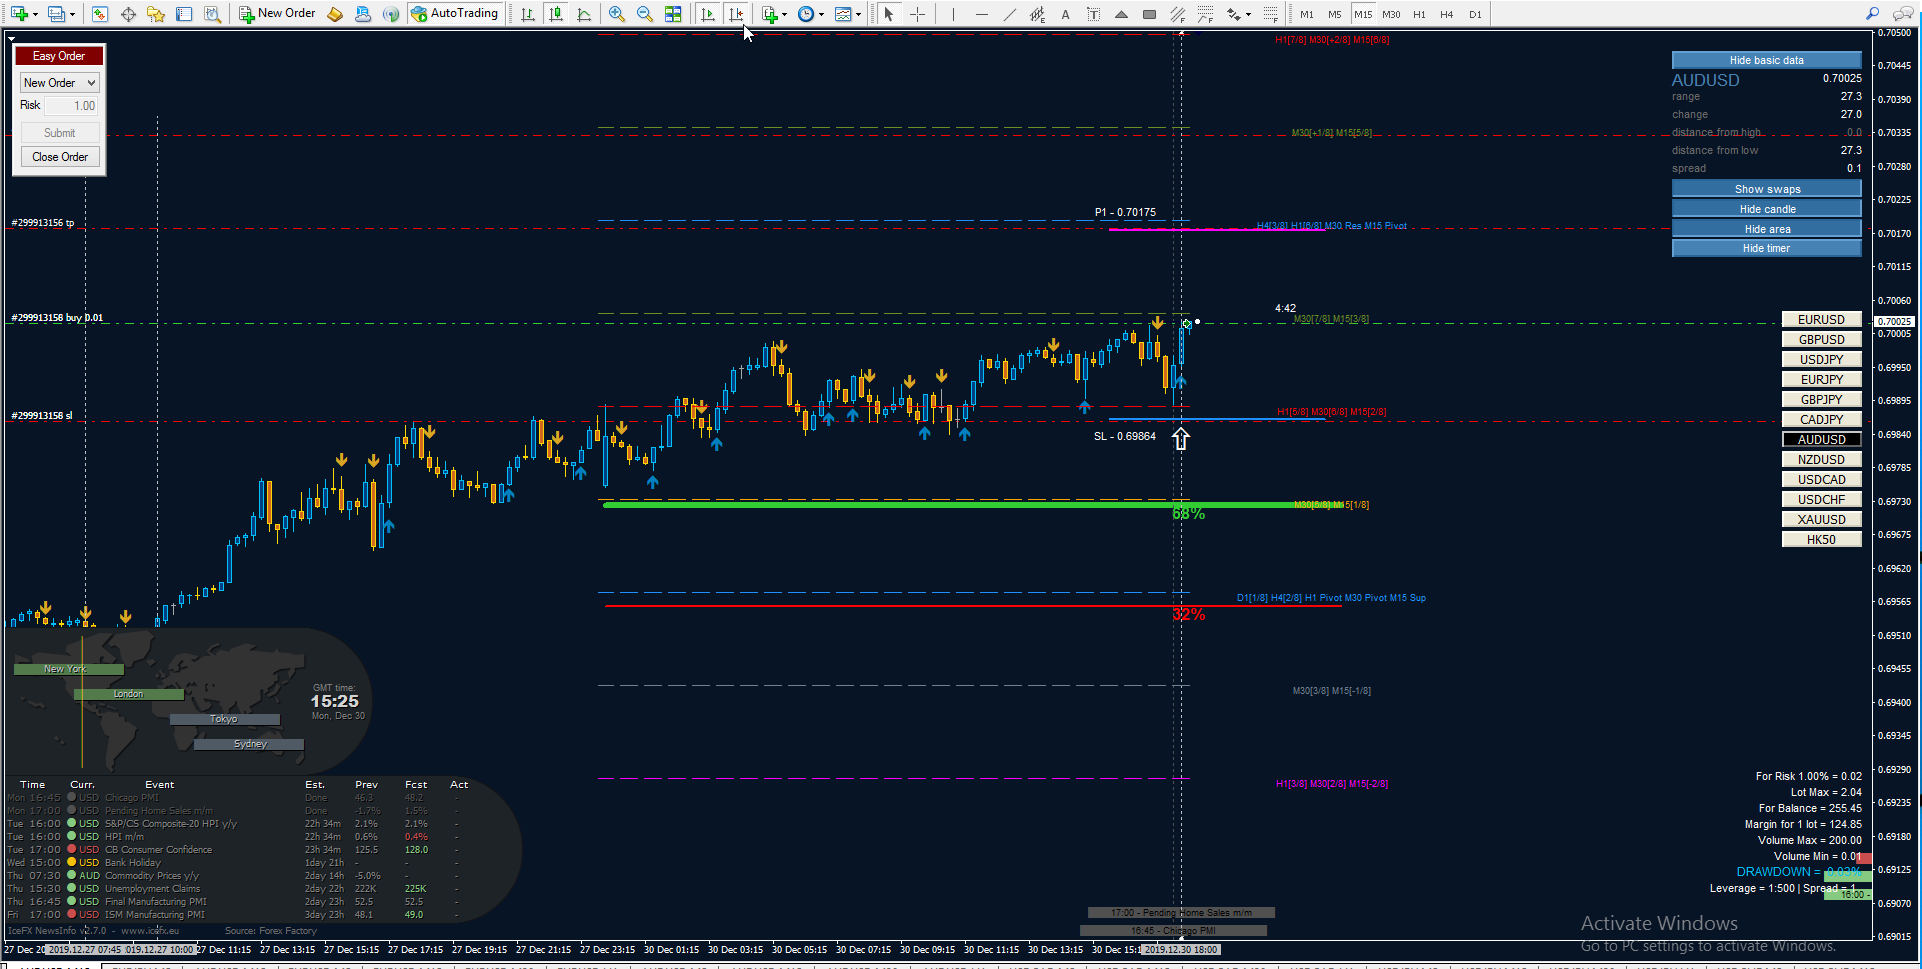Expand the New Order combo box
This screenshot has height=969, width=1922.
59,83
